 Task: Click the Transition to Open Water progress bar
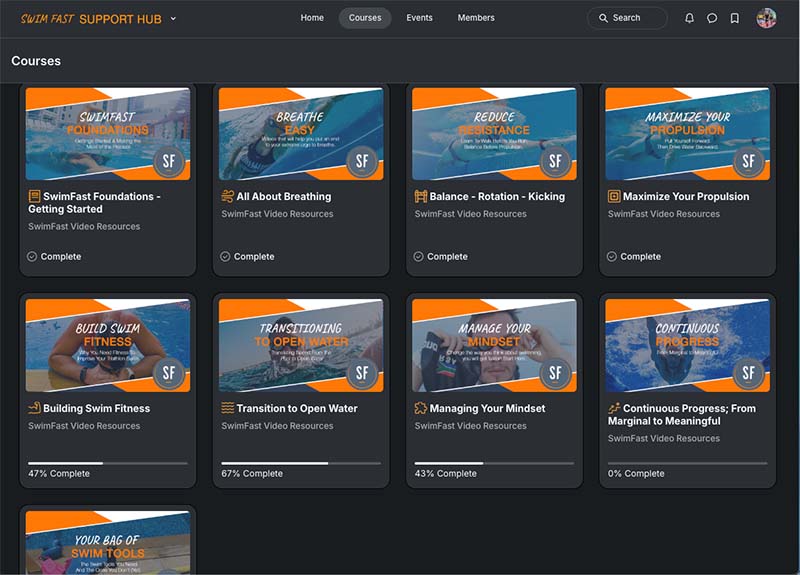point(301,463)
